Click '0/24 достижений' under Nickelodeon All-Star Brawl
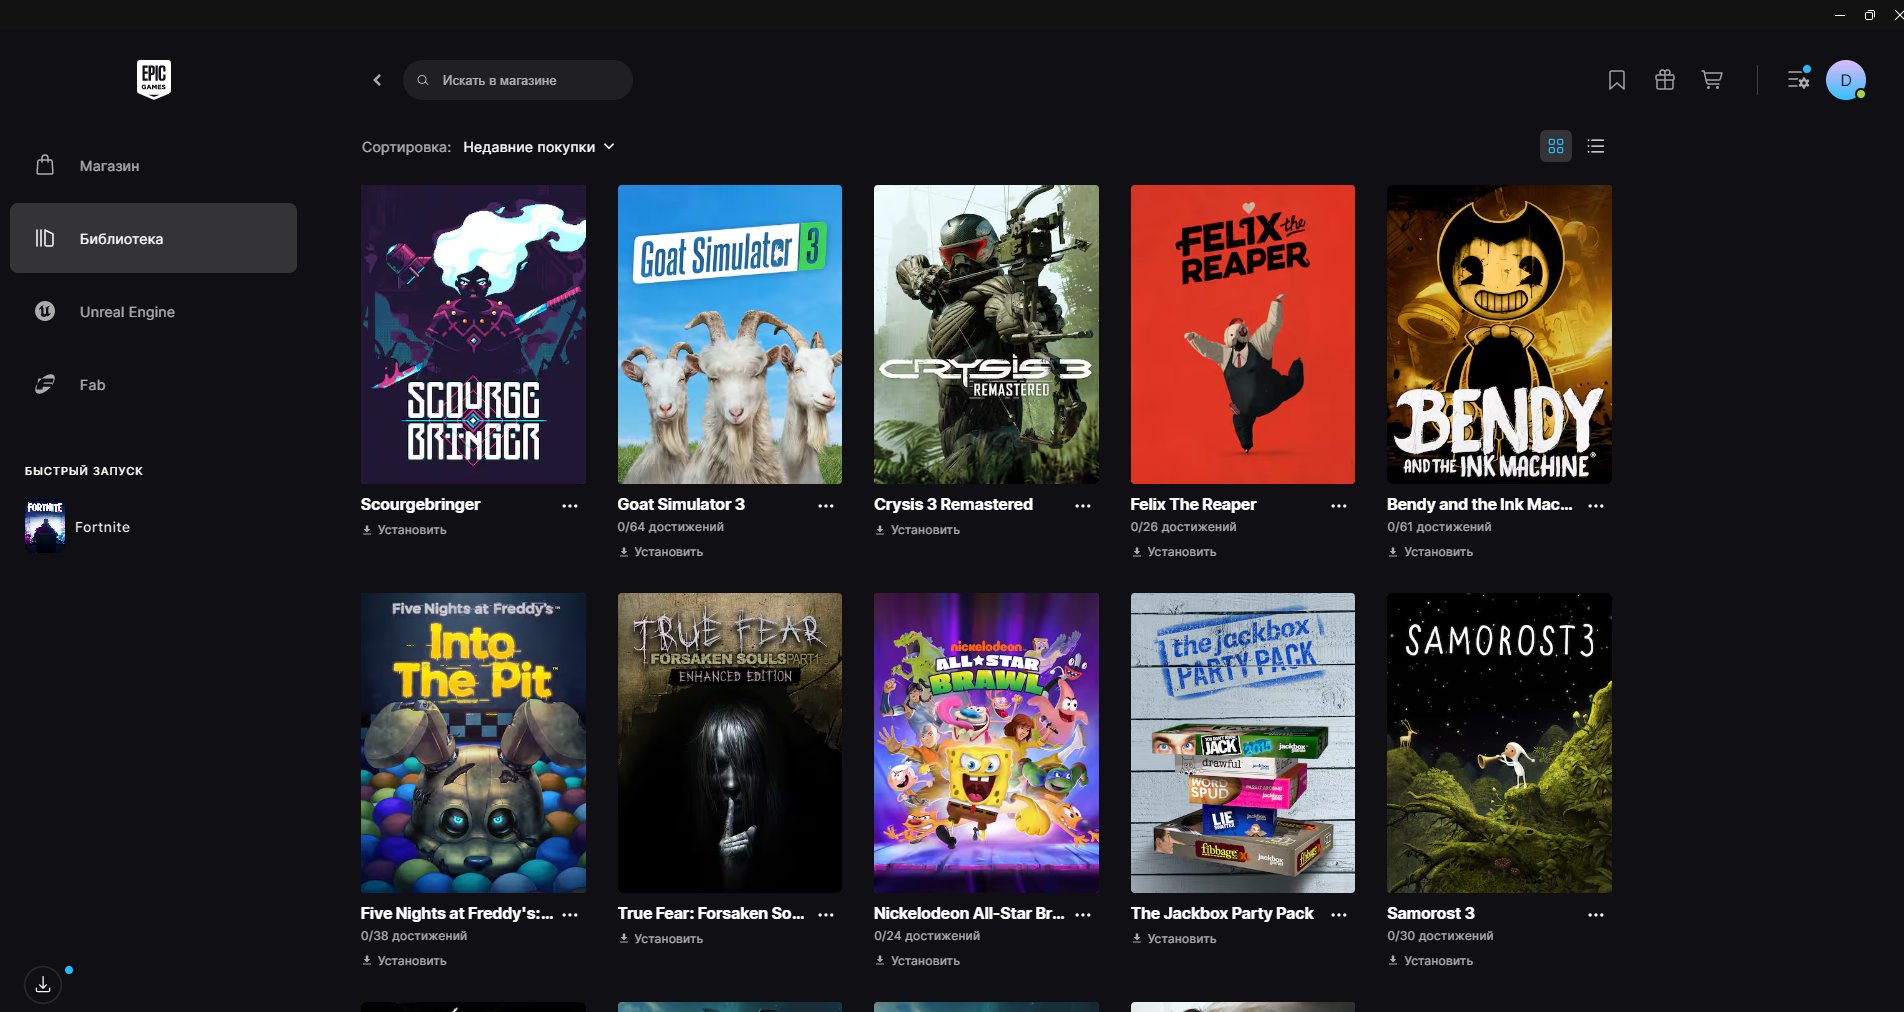 point(927,936)
